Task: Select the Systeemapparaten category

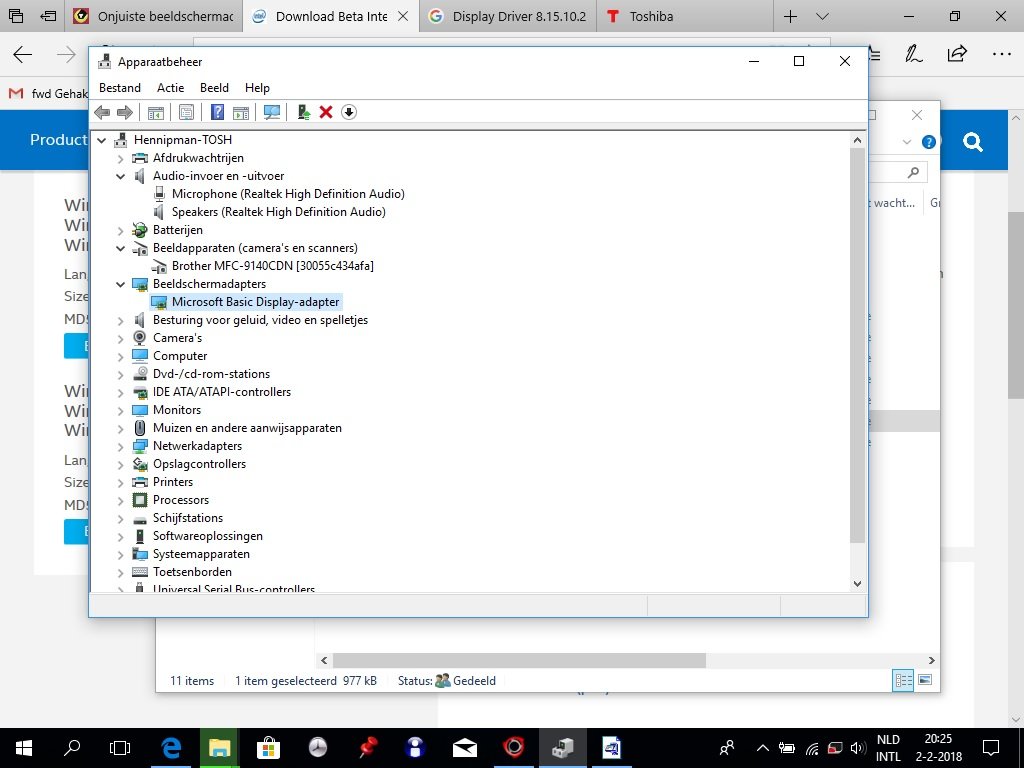Action: (x=201, y=554)
